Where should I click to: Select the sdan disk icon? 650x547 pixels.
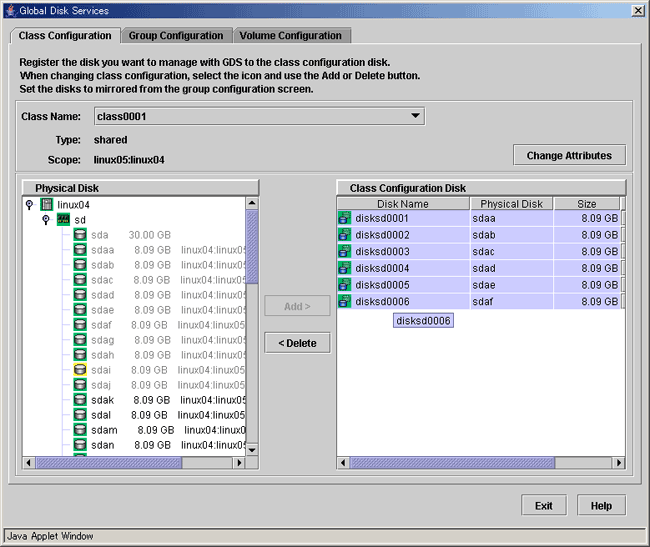80,445
